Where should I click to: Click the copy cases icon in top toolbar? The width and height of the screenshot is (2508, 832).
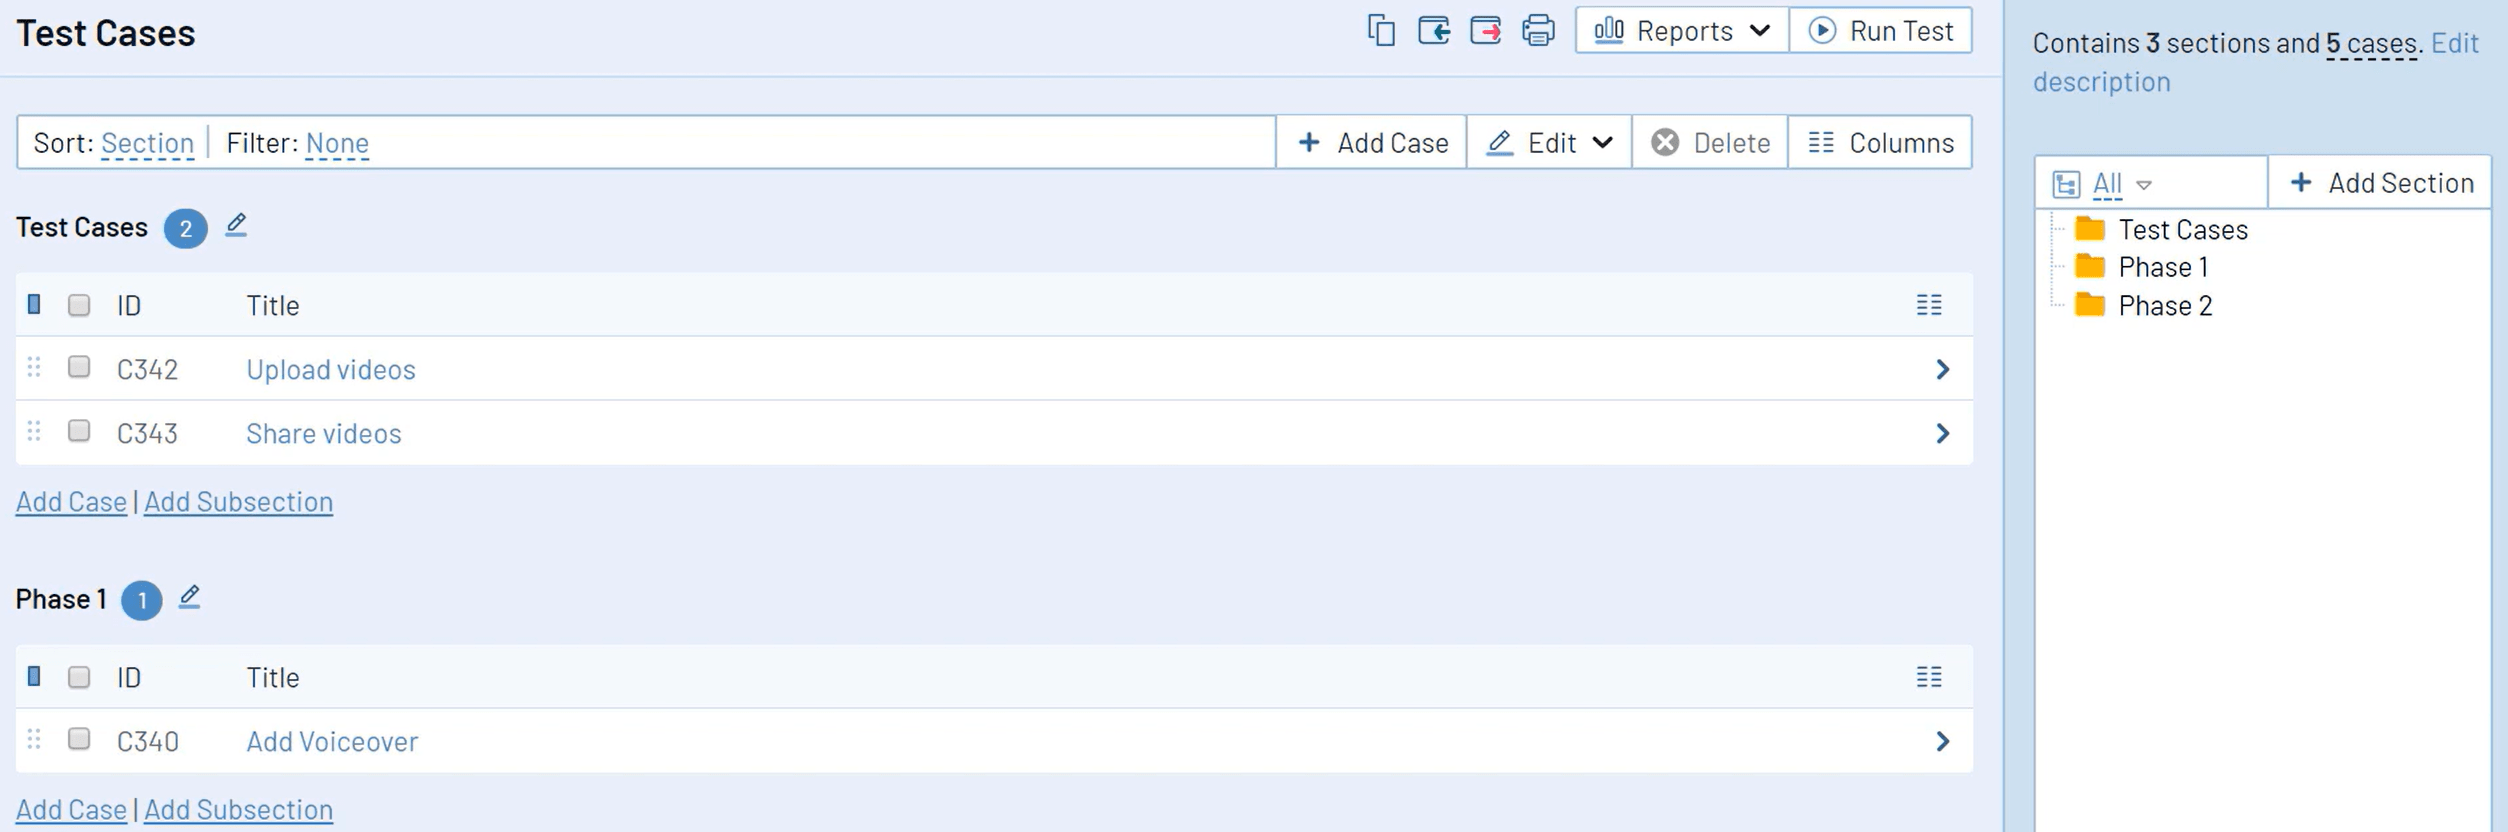[x=1381, y=31]
